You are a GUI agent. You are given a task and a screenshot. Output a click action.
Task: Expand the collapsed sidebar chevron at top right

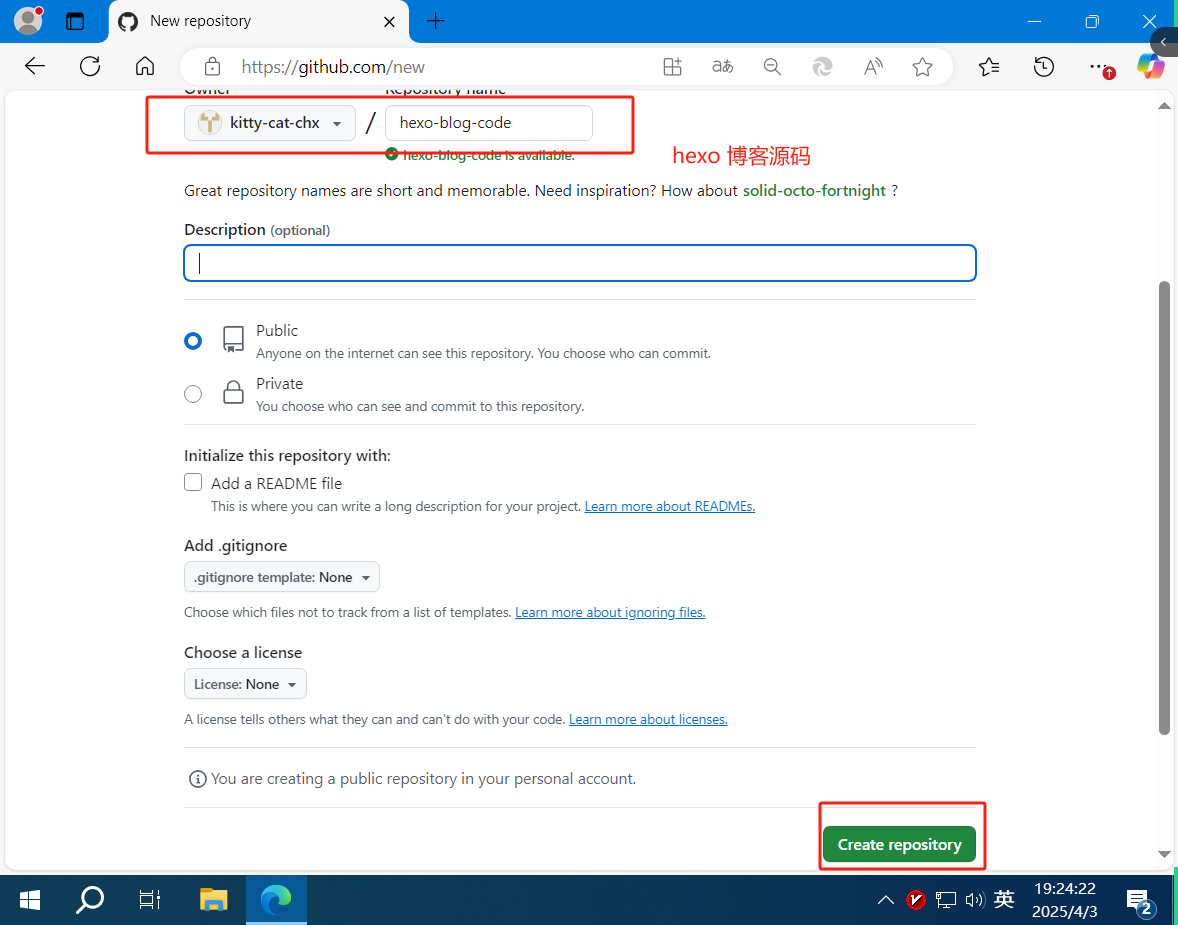coord(1164,42)
